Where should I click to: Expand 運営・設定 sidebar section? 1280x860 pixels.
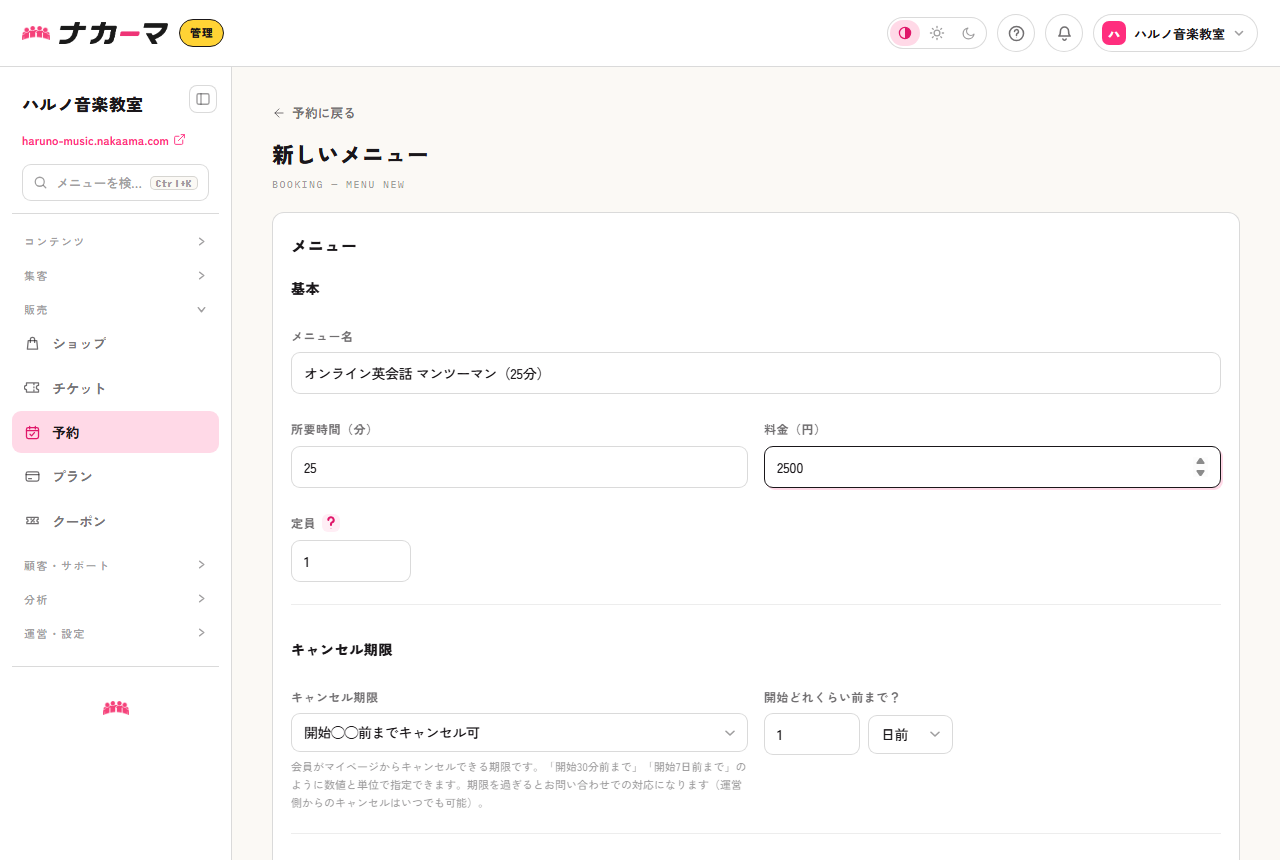(115, 634)
